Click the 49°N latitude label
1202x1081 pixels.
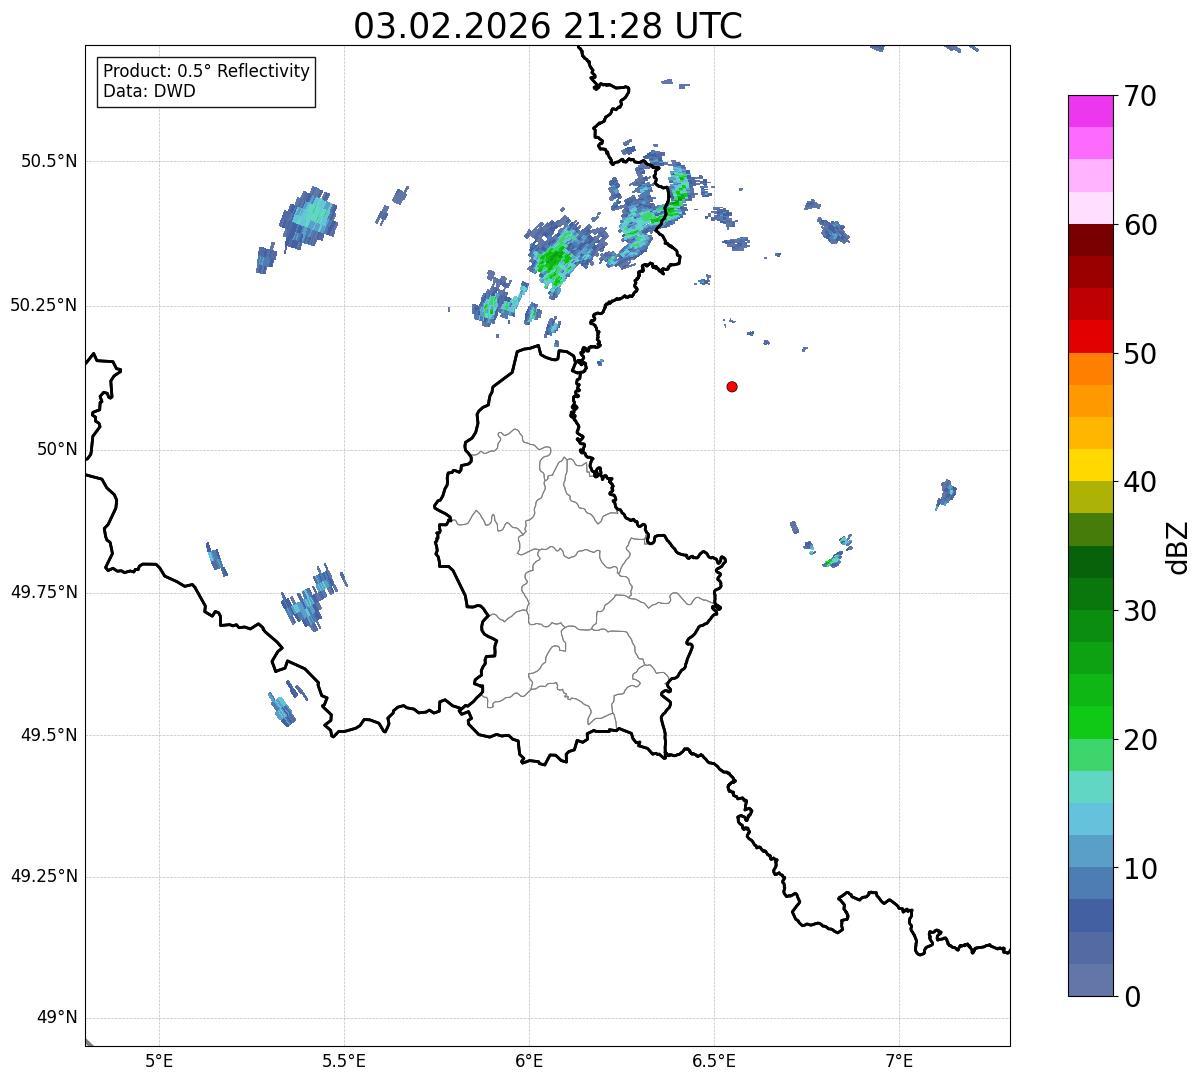pyautogui.click(x=57, y=1018)
